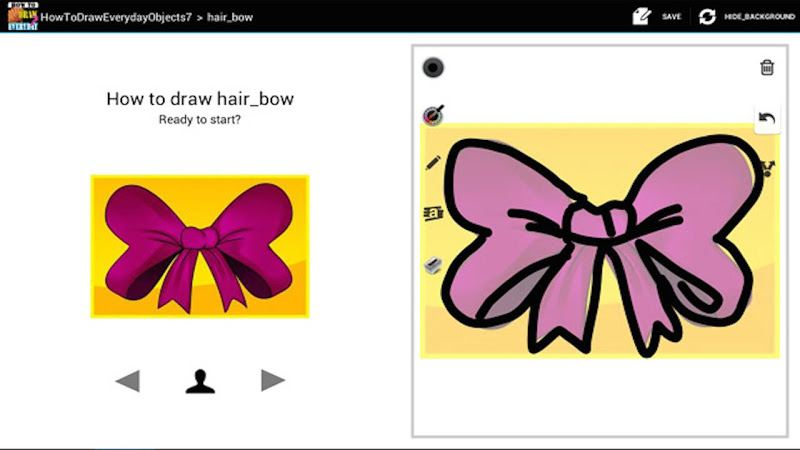Open the black brush size selector
This screenshot has width=800, height=450.
tap(433, 68)
